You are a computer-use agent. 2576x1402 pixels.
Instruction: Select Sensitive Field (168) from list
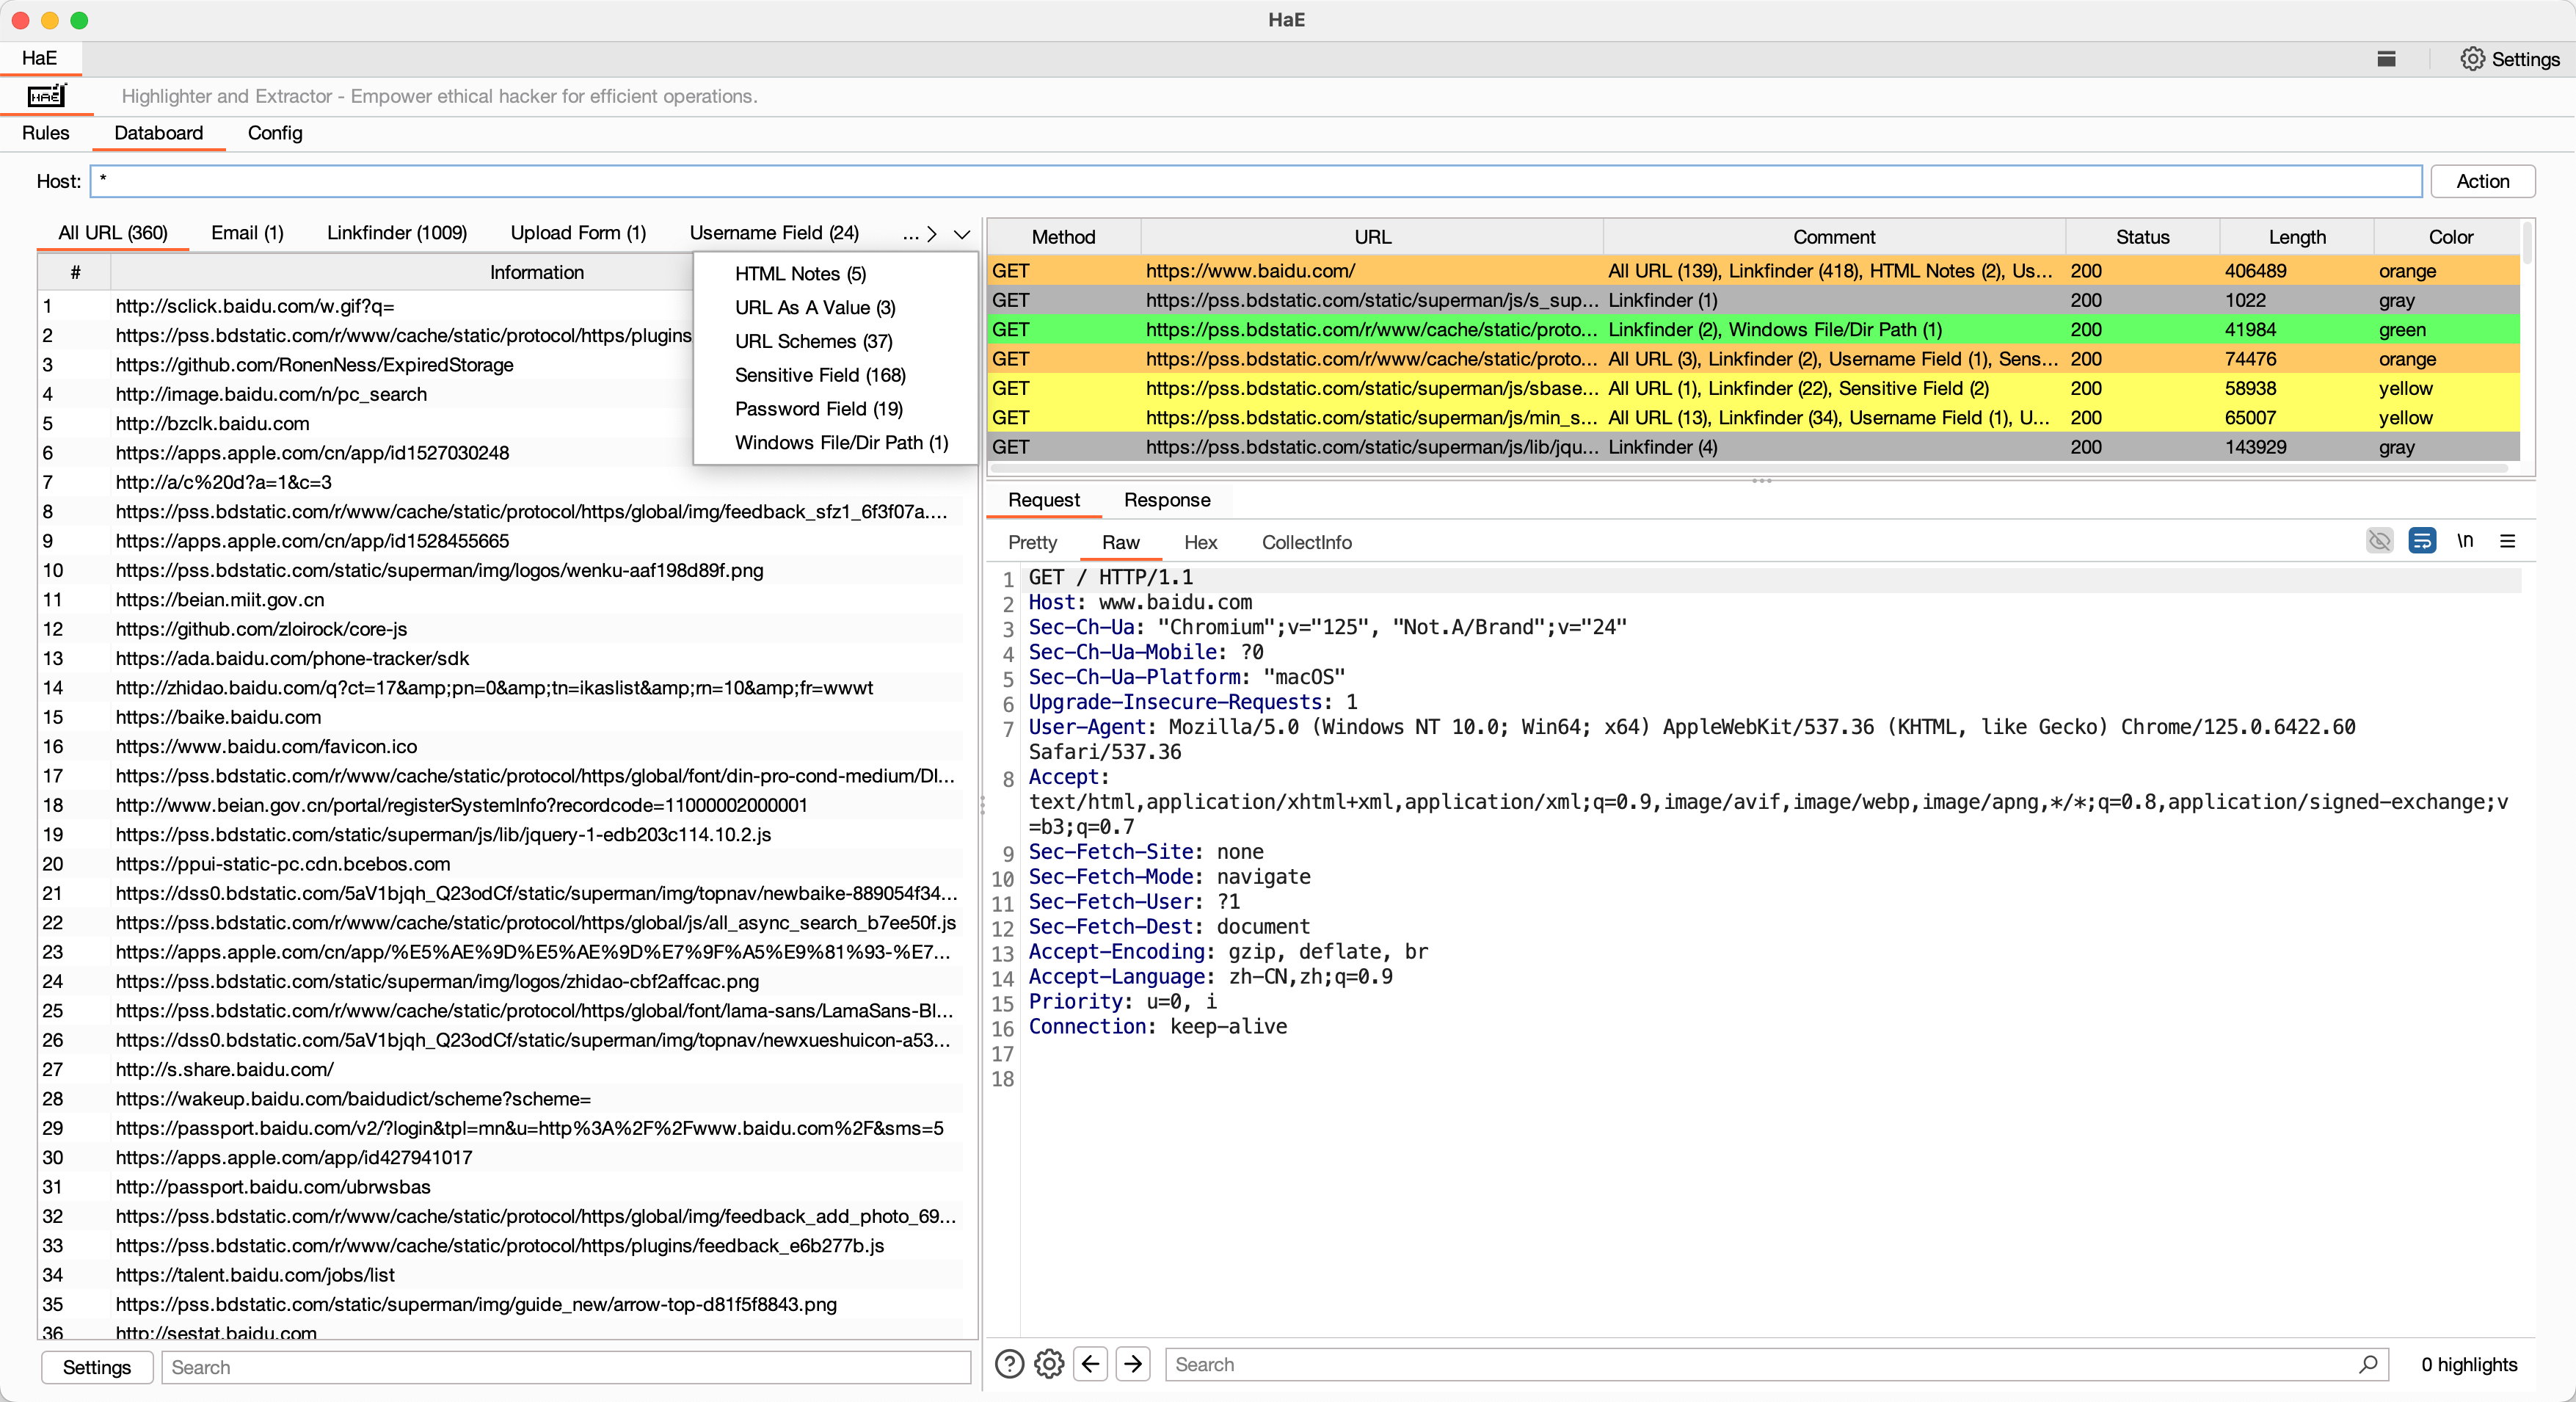(820, 375)
